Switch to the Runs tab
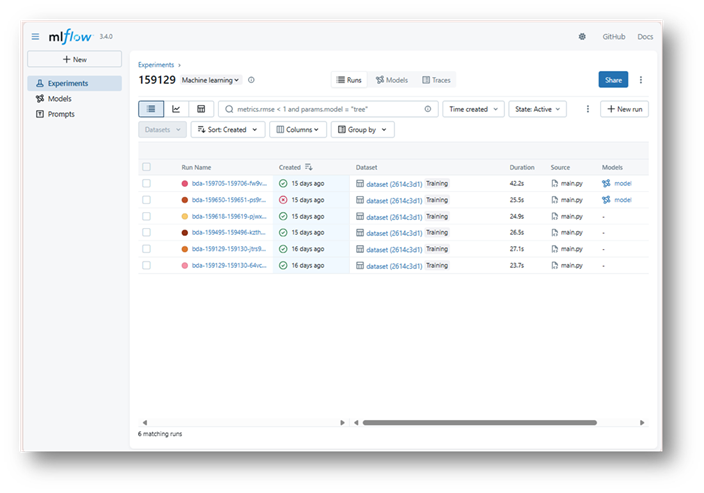This screenshot has height=493, width=704. tap(349, 80)
